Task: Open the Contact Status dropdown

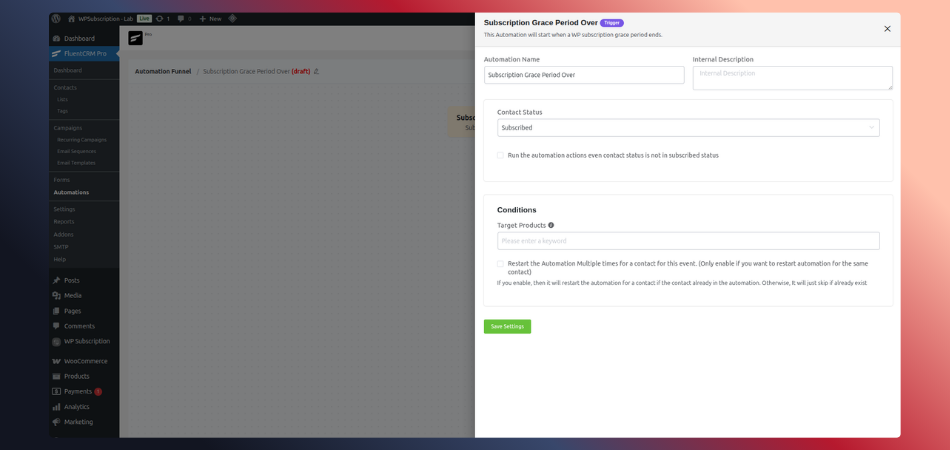Action: coord(688,128)
